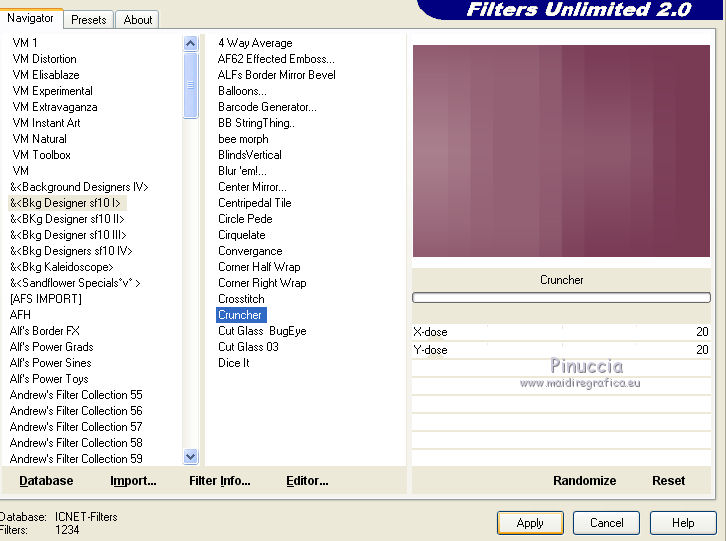Click the category list scroll down arrow

pos(190,457)
